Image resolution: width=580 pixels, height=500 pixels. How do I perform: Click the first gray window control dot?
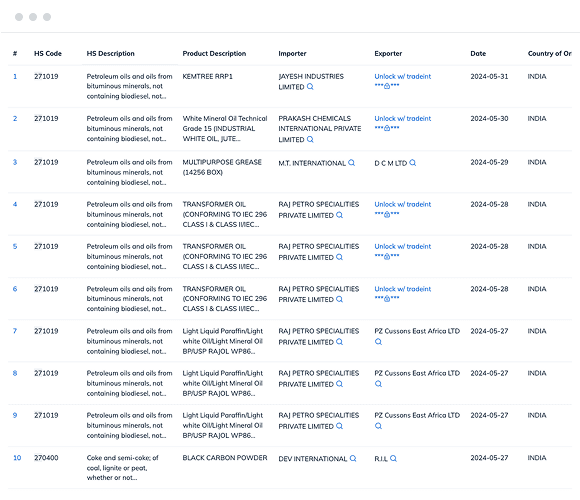tap(19, 17)
